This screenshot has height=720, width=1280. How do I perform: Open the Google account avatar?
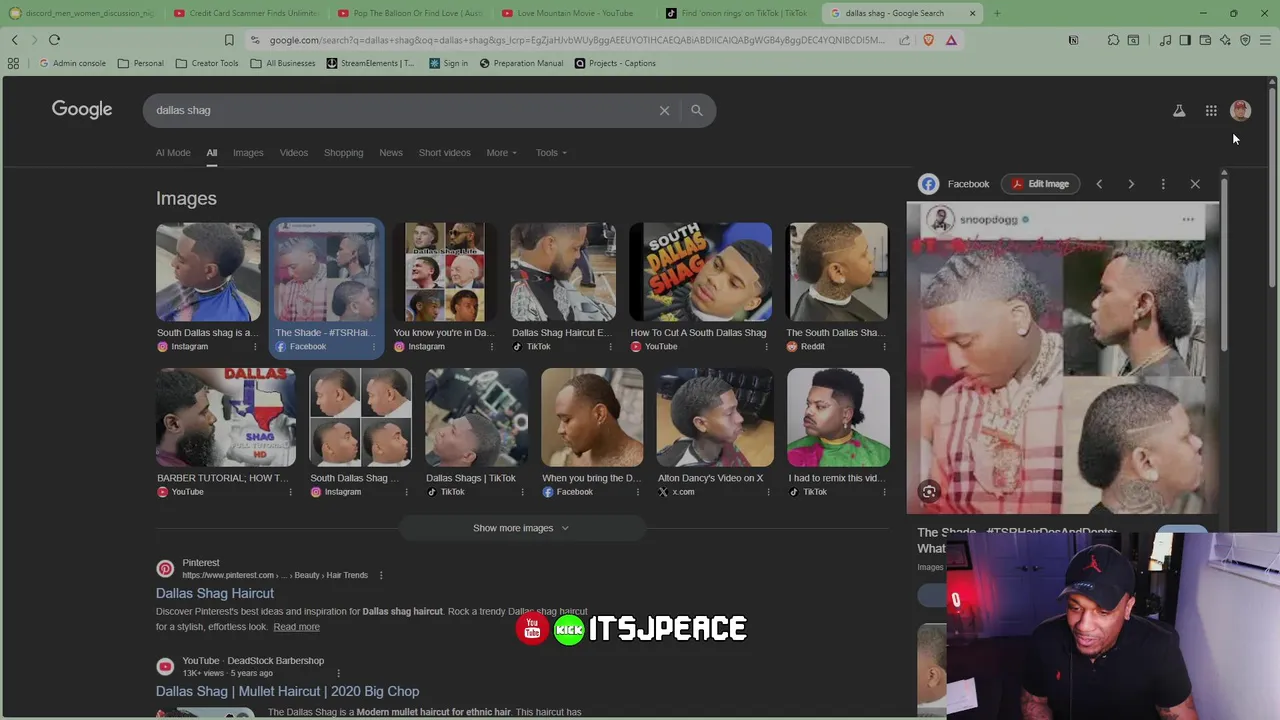tap(1240, 110)
